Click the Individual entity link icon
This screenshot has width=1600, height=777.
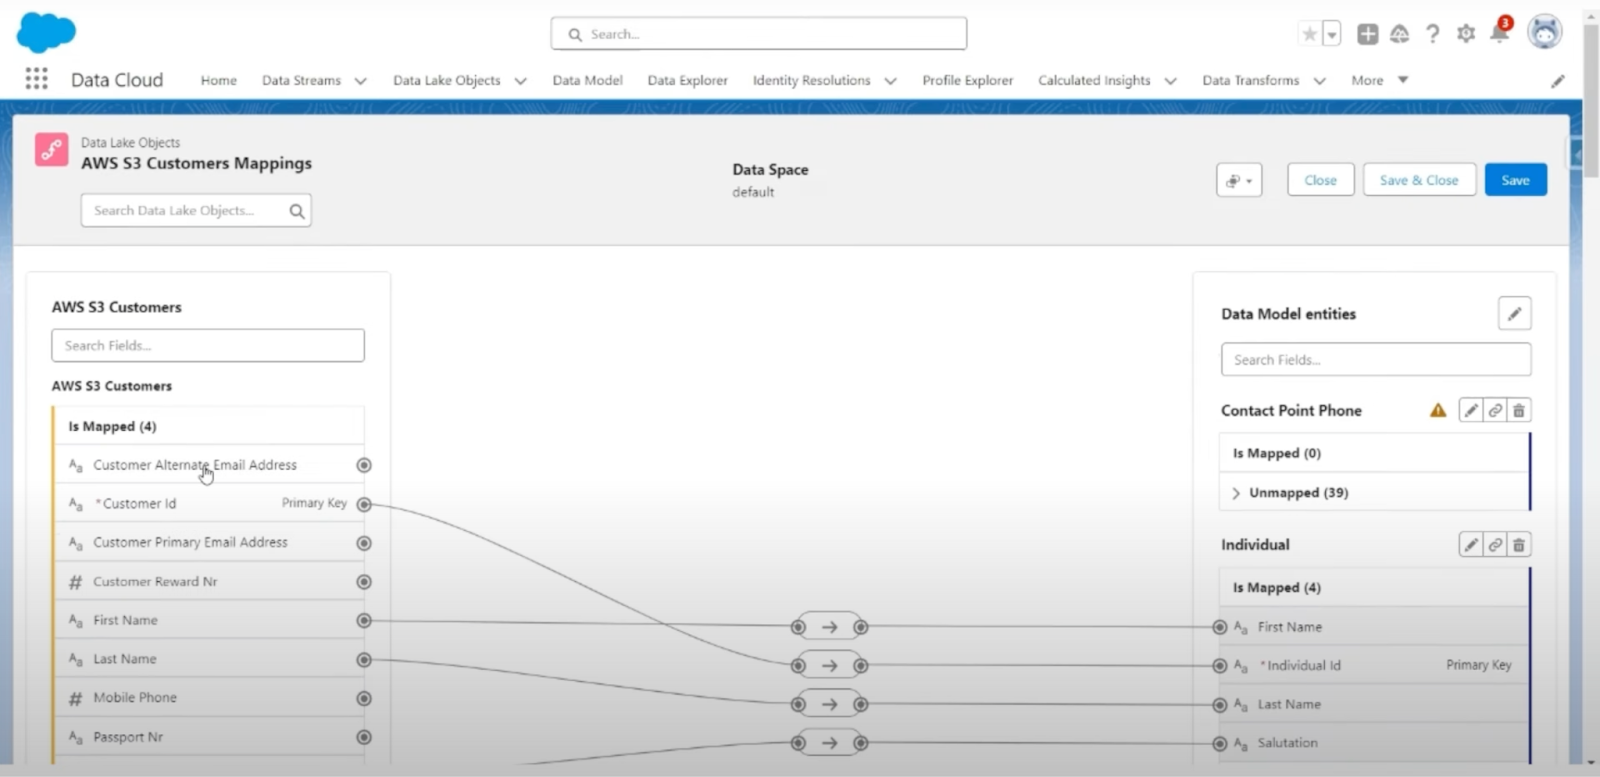(1495, 545)
